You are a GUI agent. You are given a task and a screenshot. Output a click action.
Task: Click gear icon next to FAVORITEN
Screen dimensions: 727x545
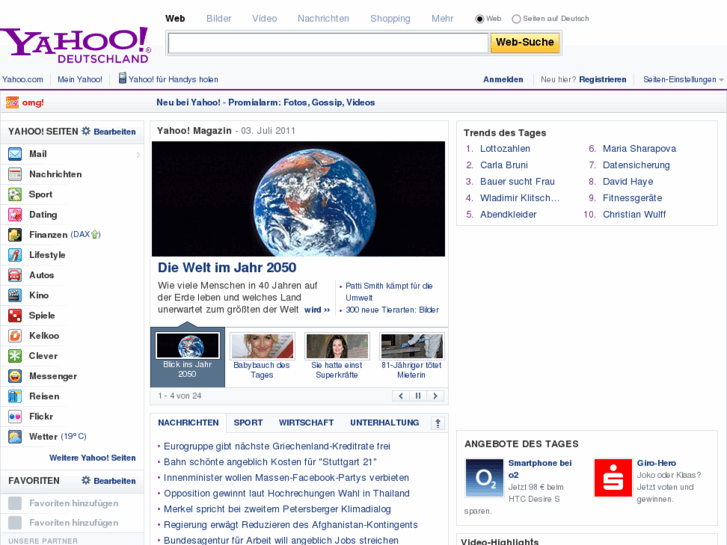click(86, 480)
